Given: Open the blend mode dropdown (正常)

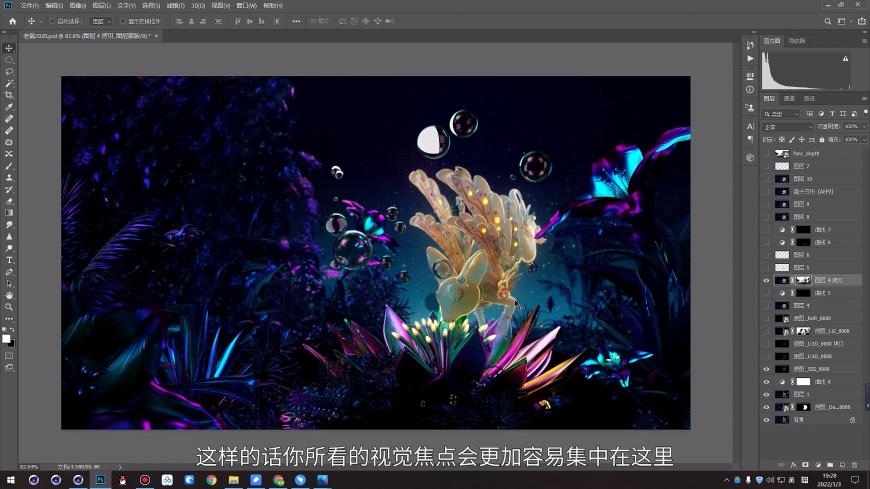Looking at the screenshot, I should (787, 127).
